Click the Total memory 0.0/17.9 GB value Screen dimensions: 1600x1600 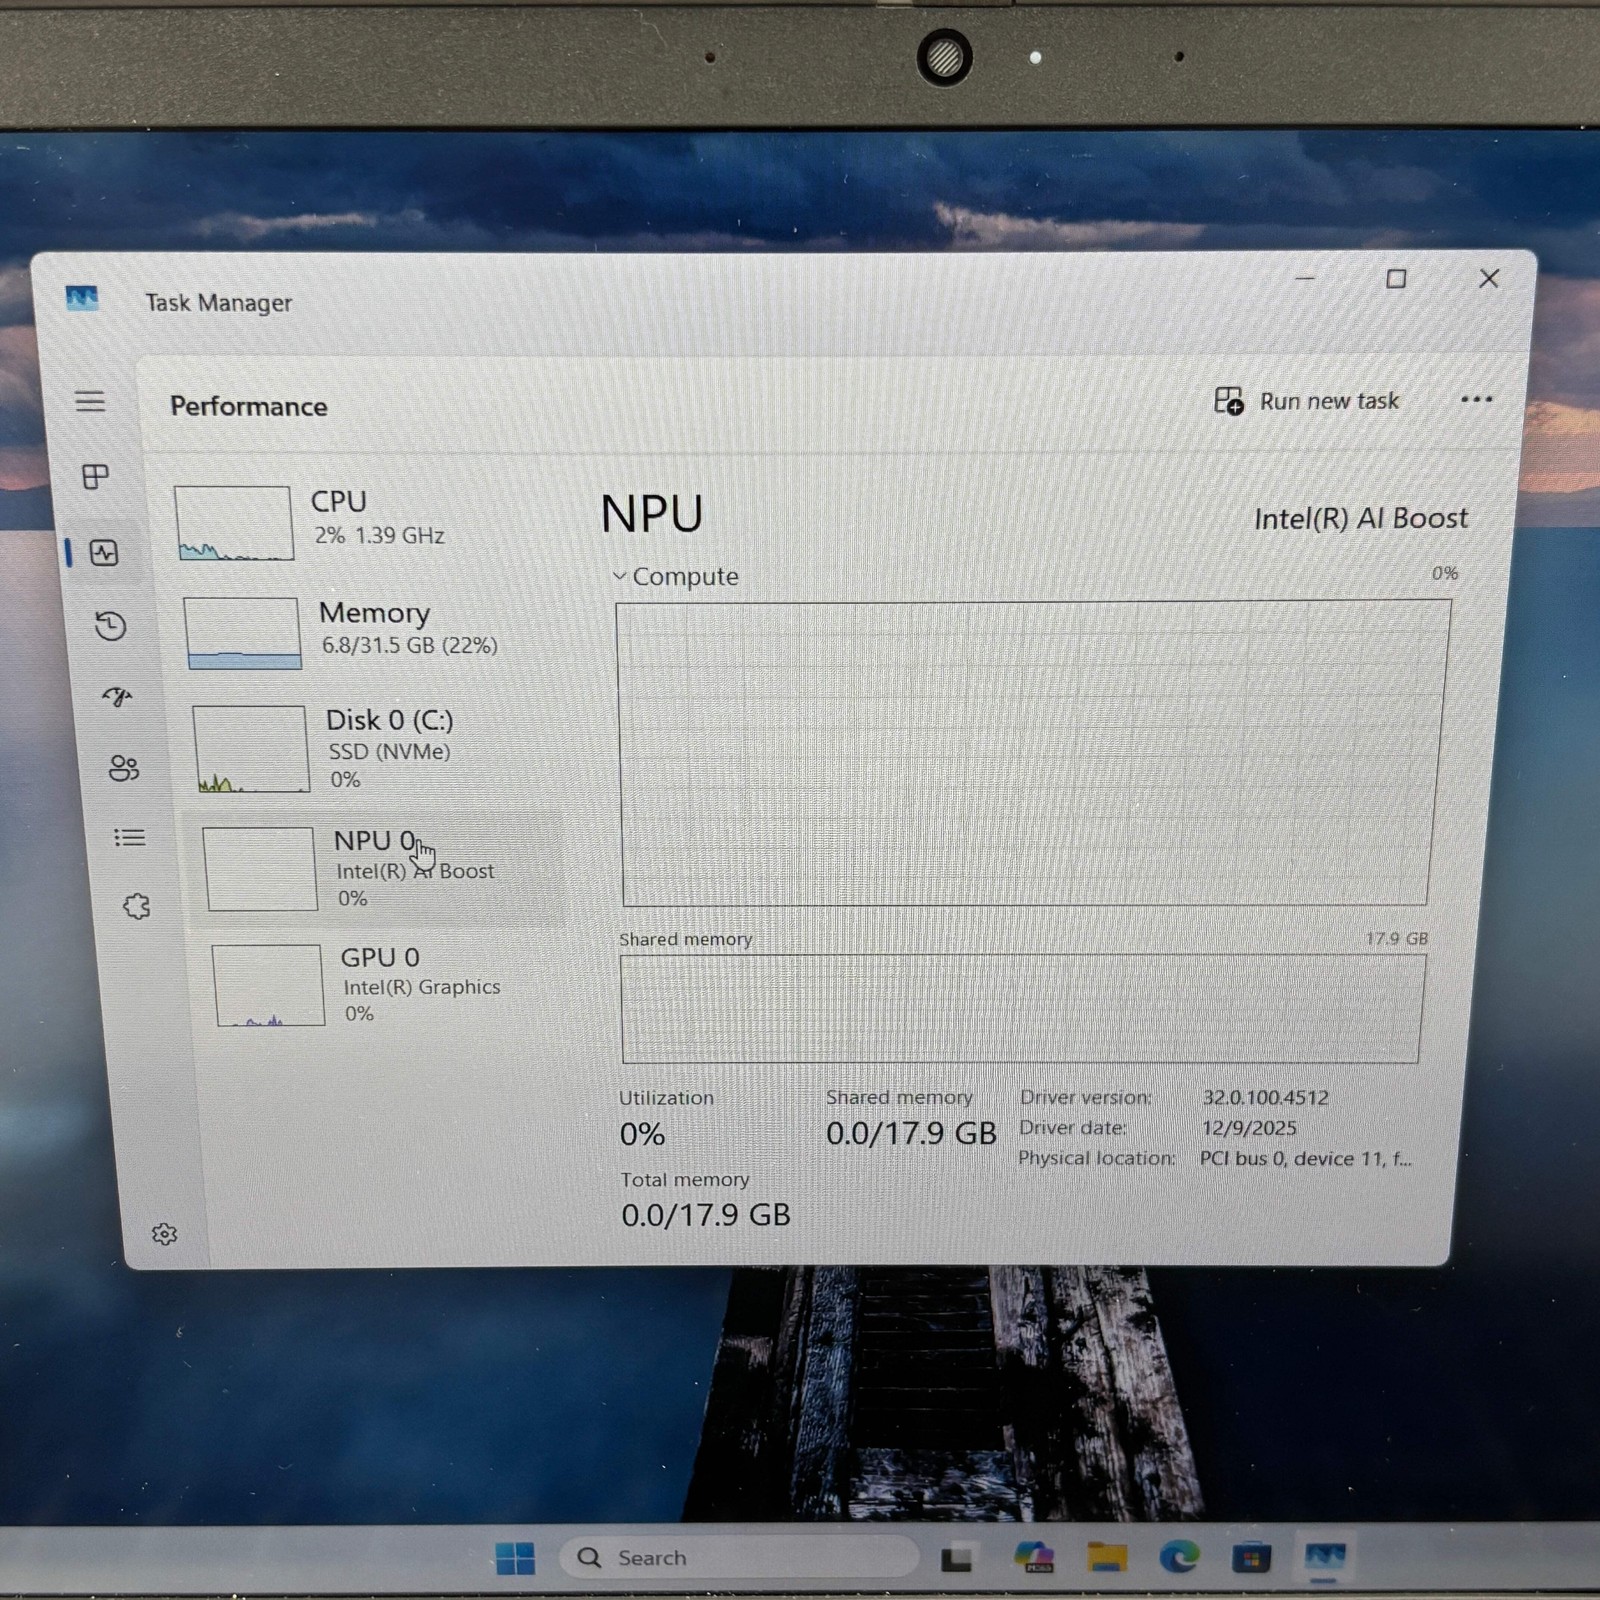(x=706, y=1214)
